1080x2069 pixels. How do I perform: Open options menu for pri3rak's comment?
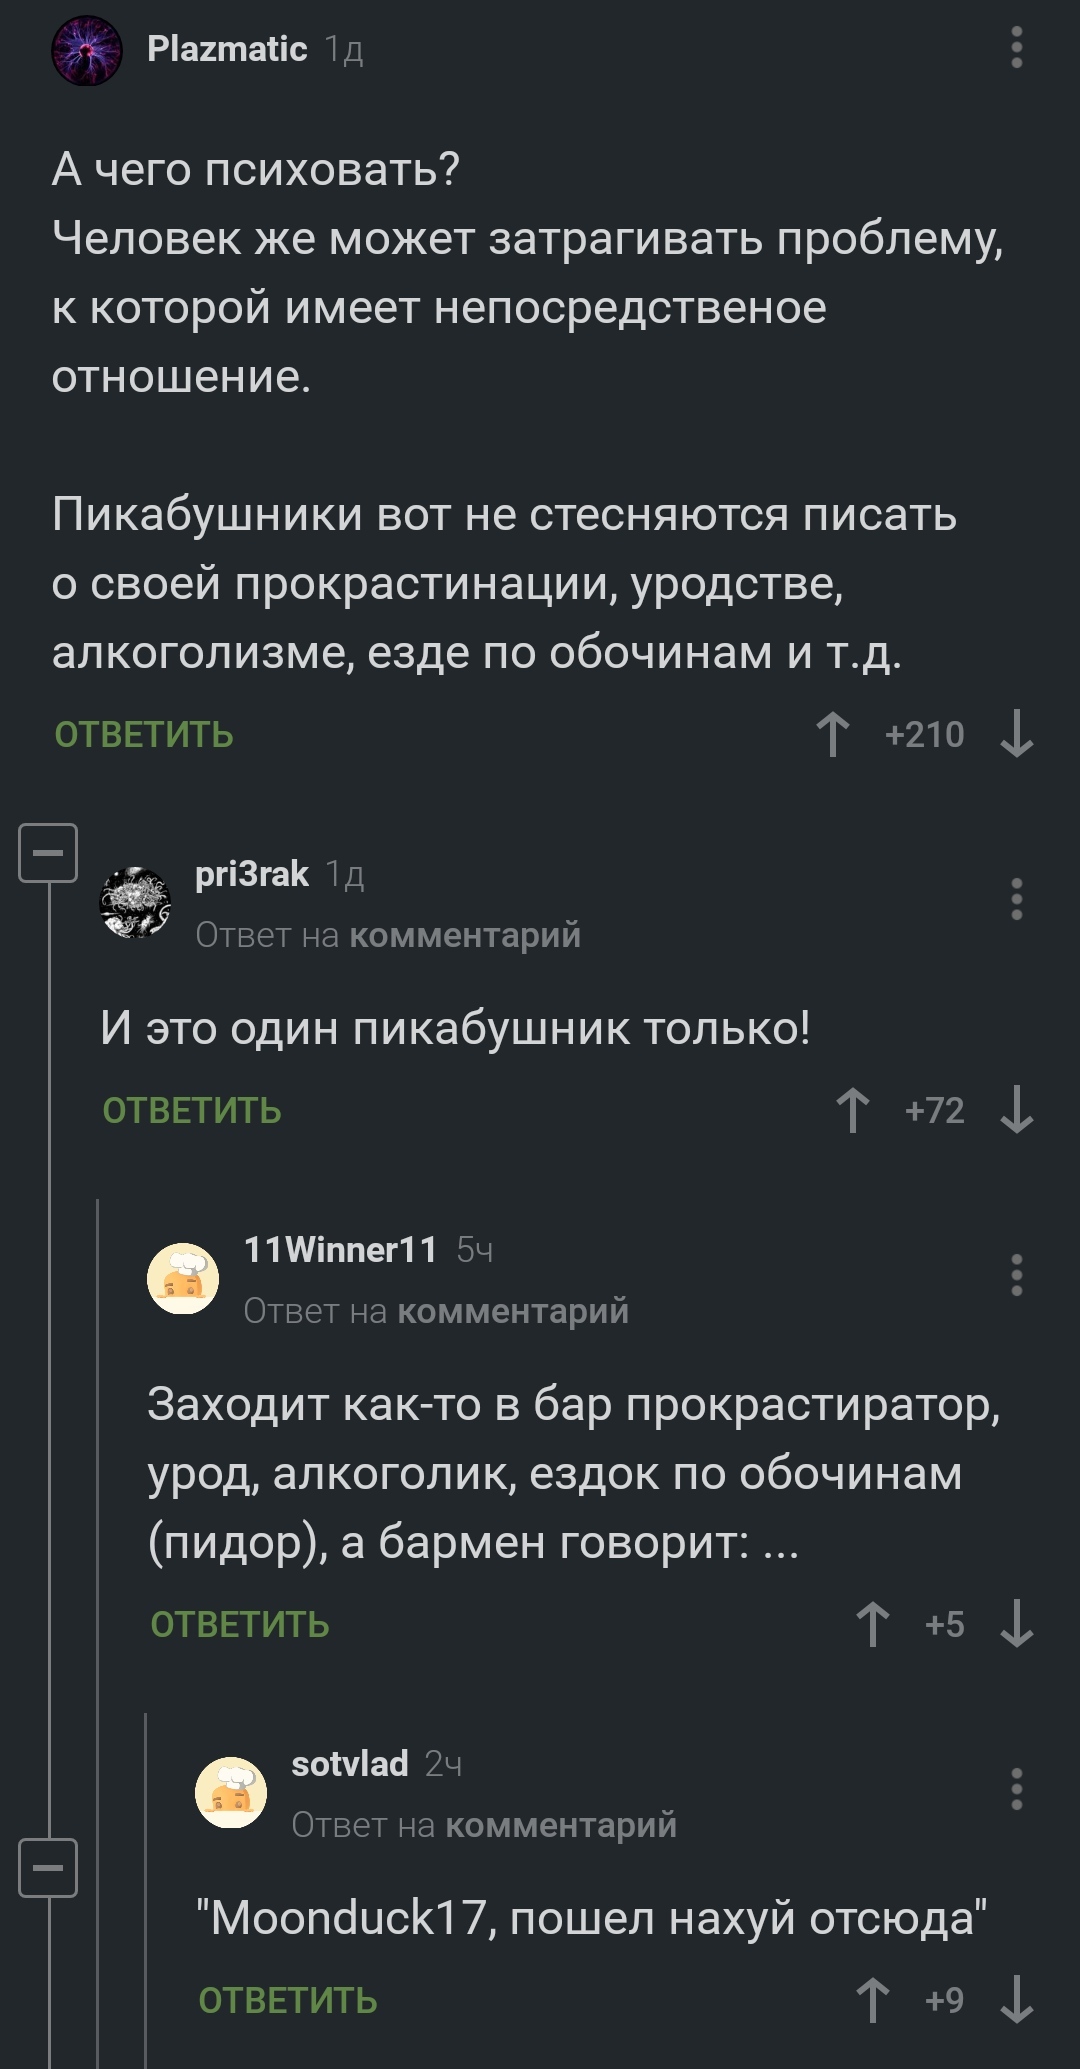click(1016, 899)
